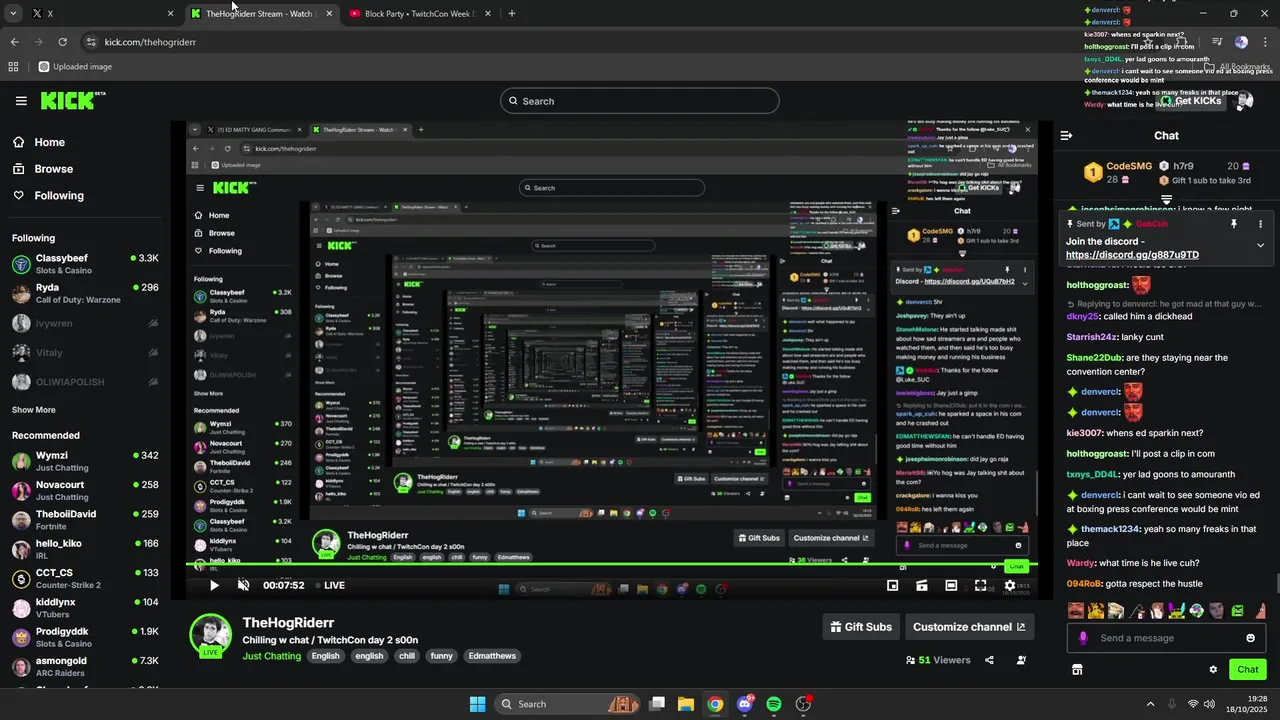Click the Get KICKs button

point(1190,101)
